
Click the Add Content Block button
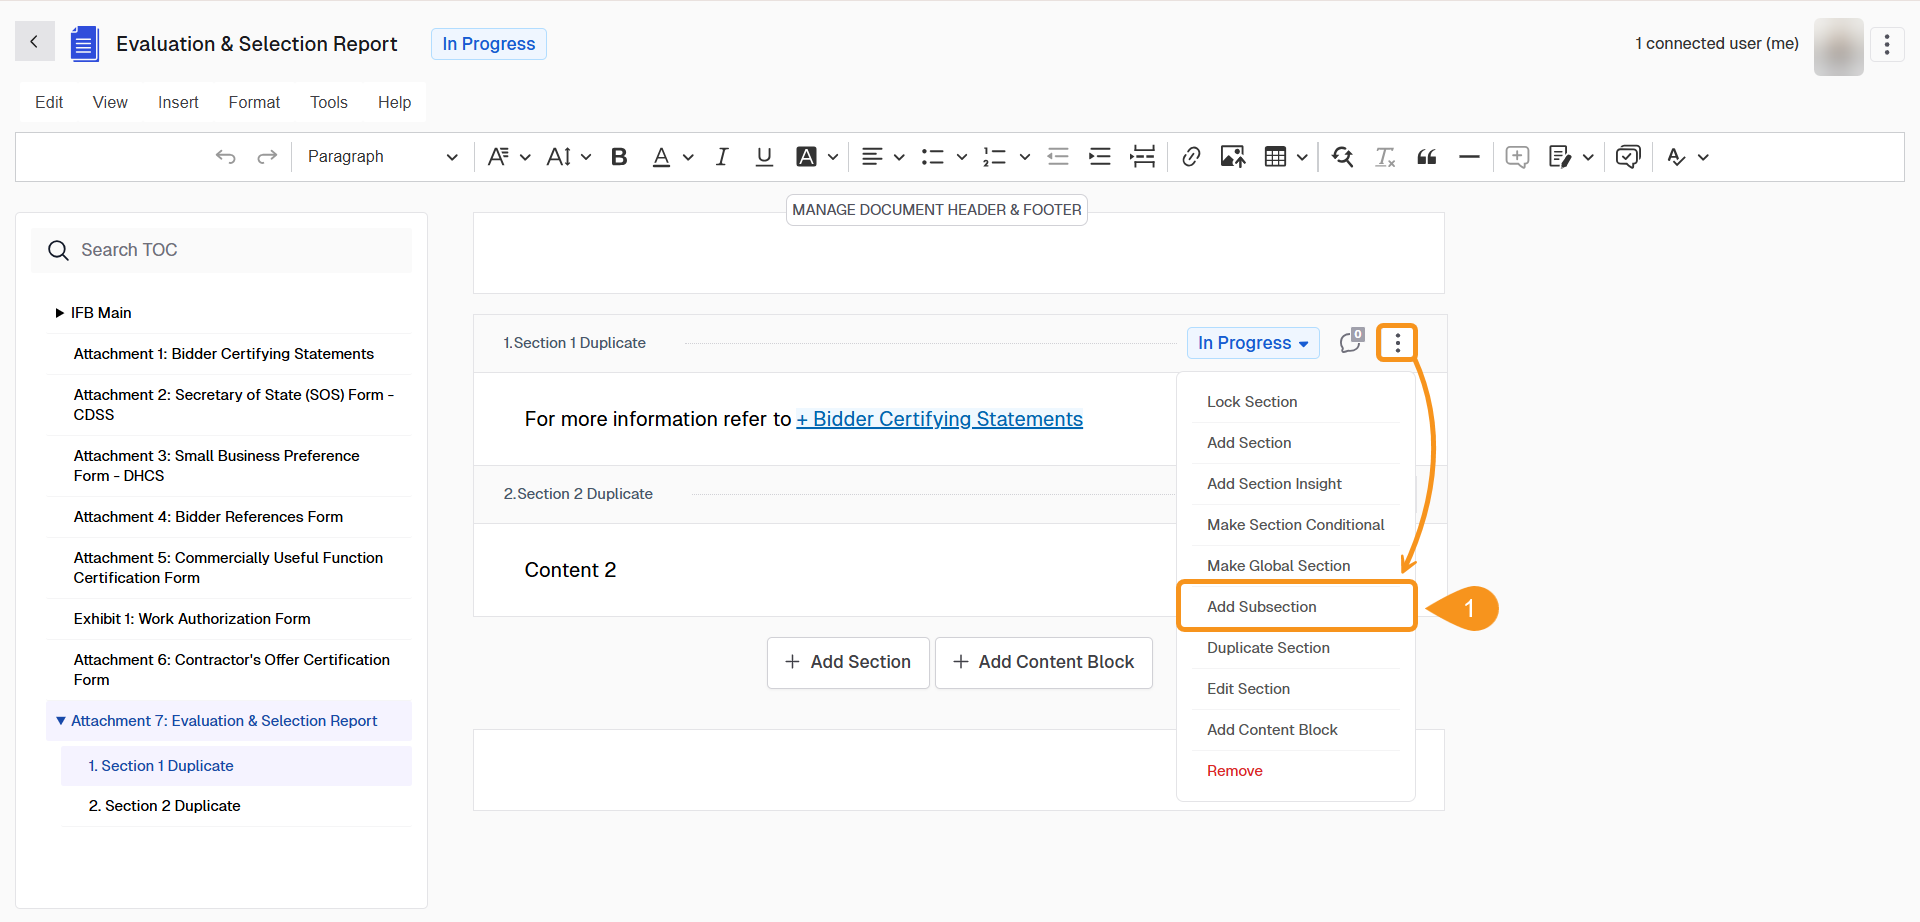point(1043,662)
